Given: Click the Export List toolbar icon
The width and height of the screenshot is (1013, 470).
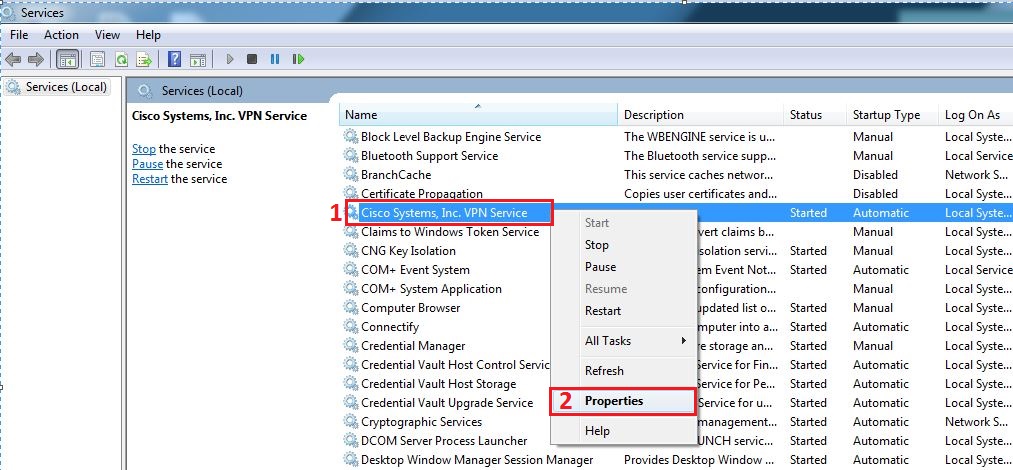Looking at the screenshot, I should point(144,59).
